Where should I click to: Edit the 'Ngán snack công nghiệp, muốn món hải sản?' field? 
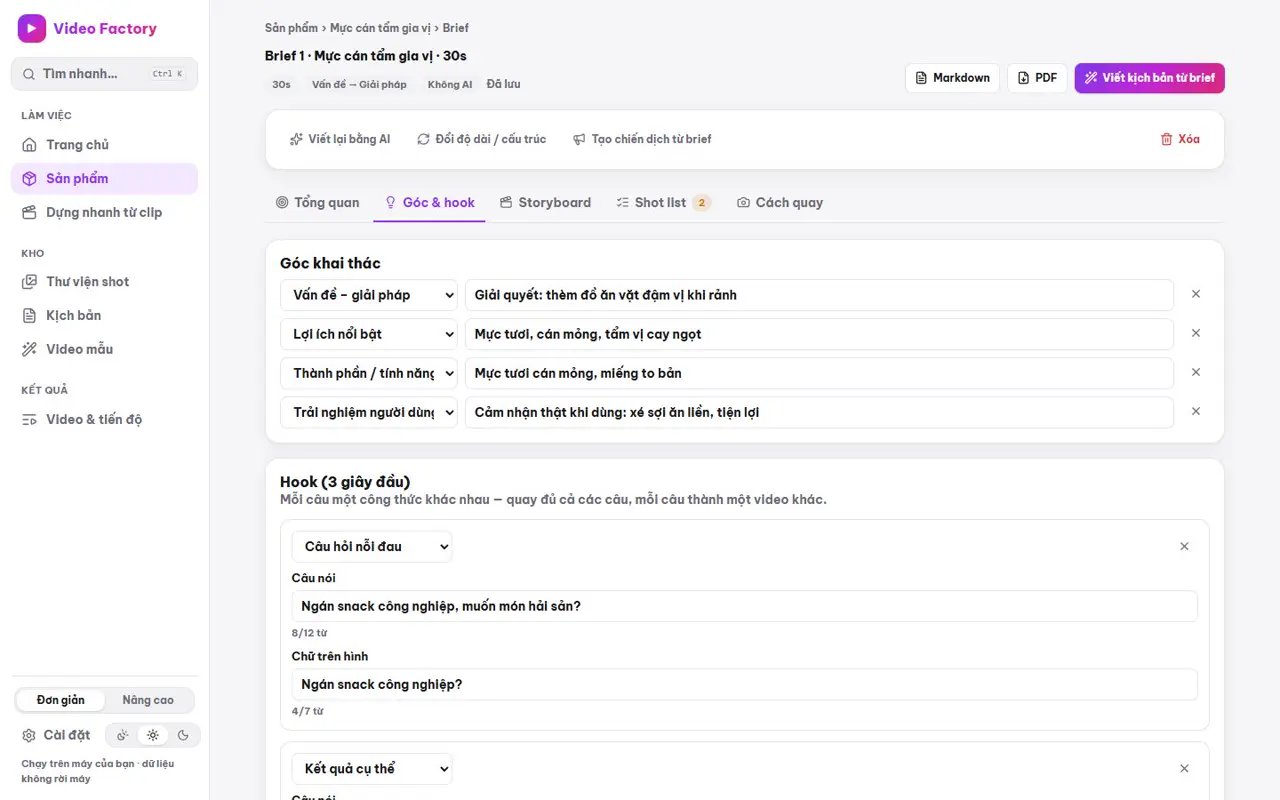(745, 606)
